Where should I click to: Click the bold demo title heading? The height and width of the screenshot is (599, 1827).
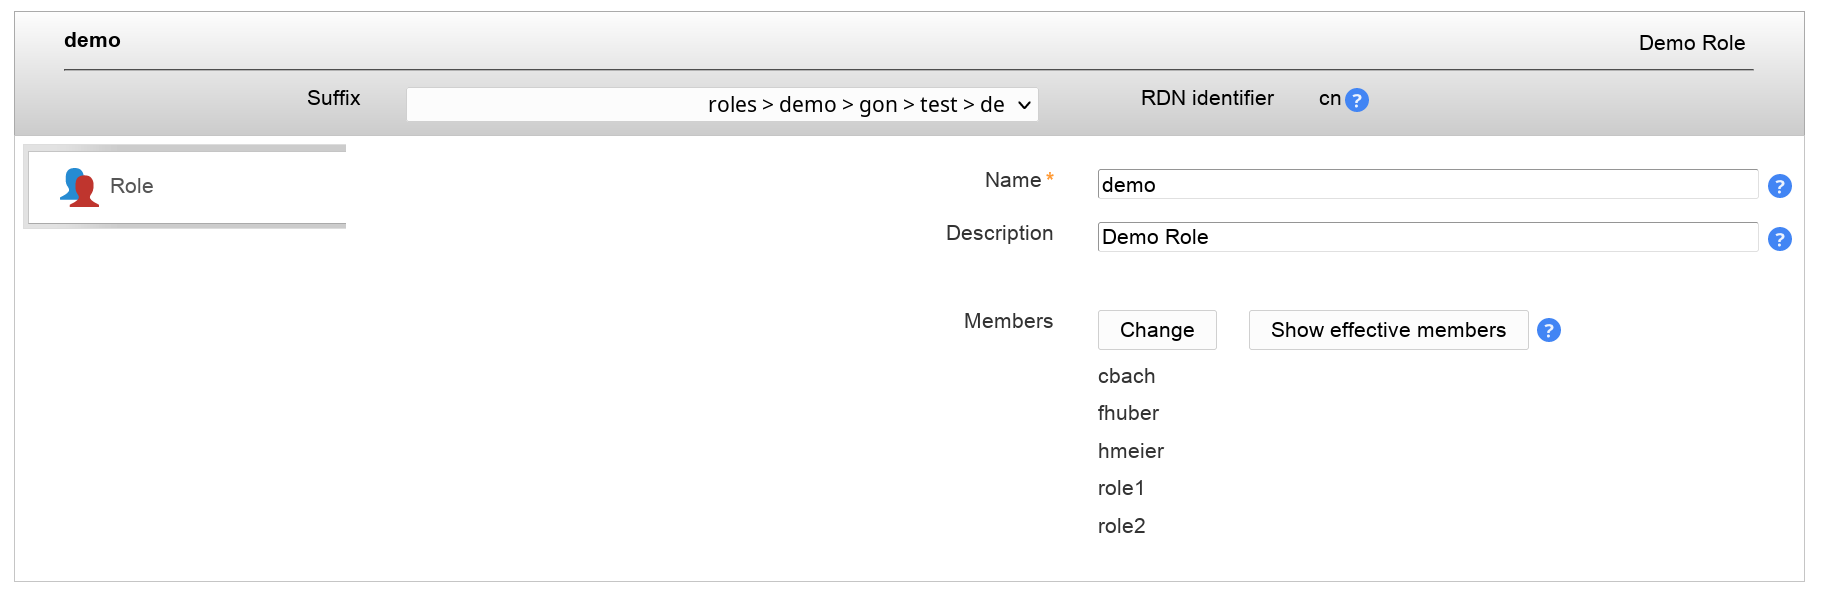click(92, 40)
